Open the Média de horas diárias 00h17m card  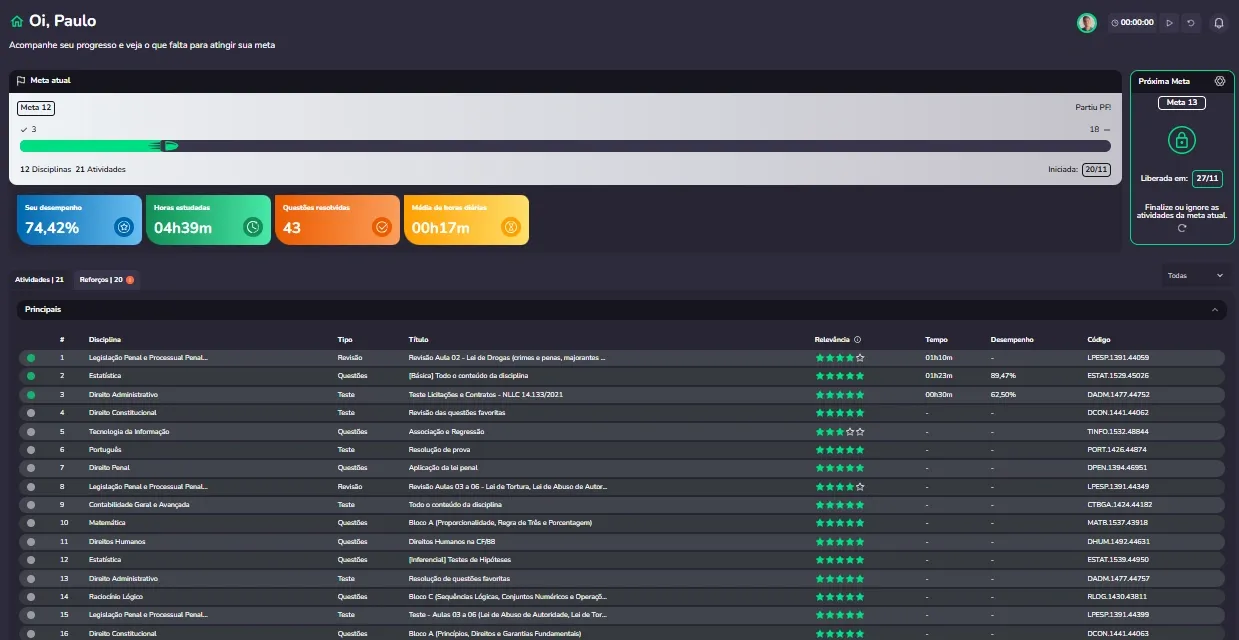[x=466, y=220]
